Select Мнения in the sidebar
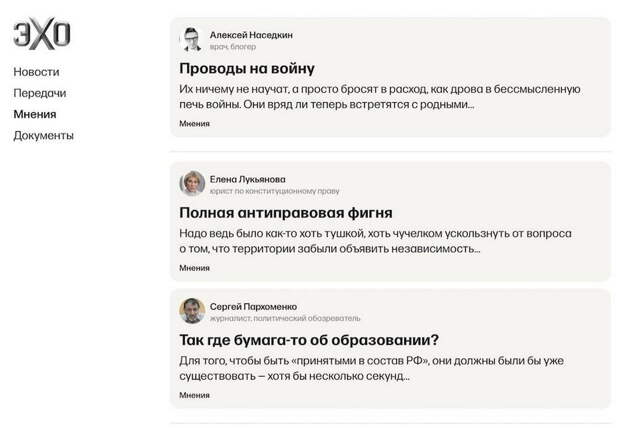Image resolution: width=620 pixels, height=428 pixels. [x=35, y=114]
